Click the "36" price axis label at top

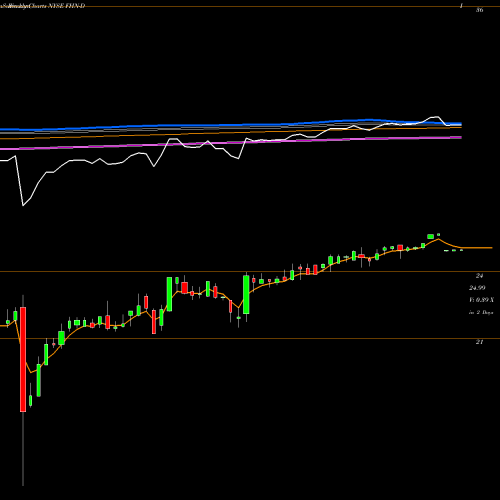479,10
